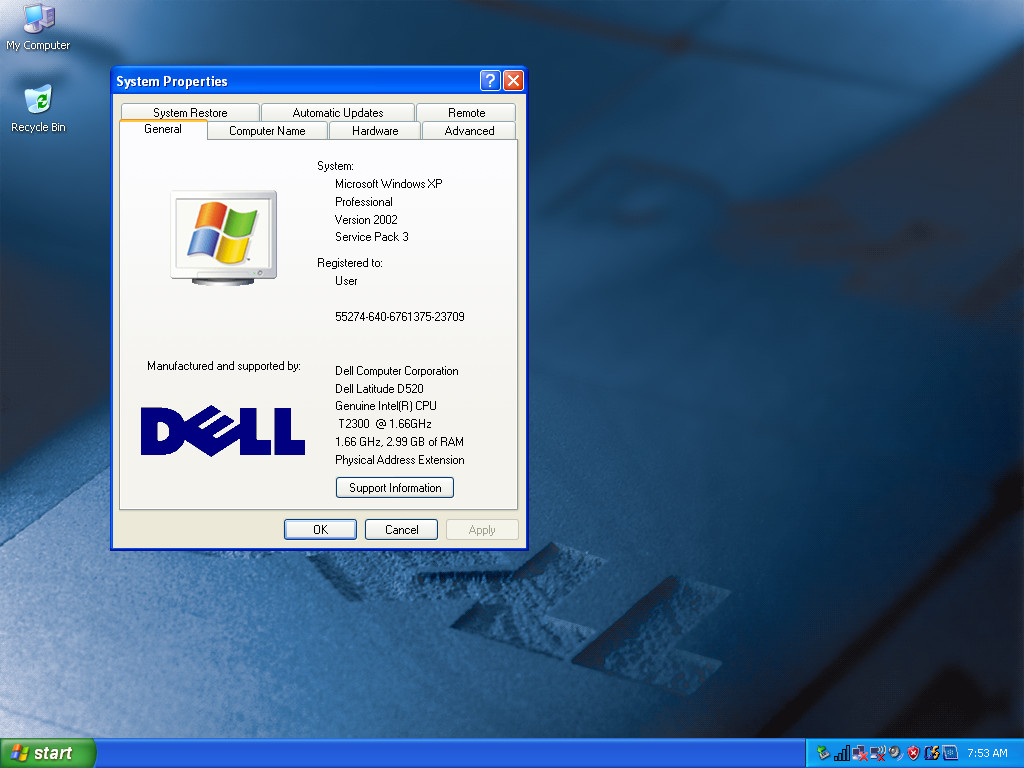The image size is (1024, 768).
Task: Select the Recycle Bin desktop icon
Action: click(38, 108)
